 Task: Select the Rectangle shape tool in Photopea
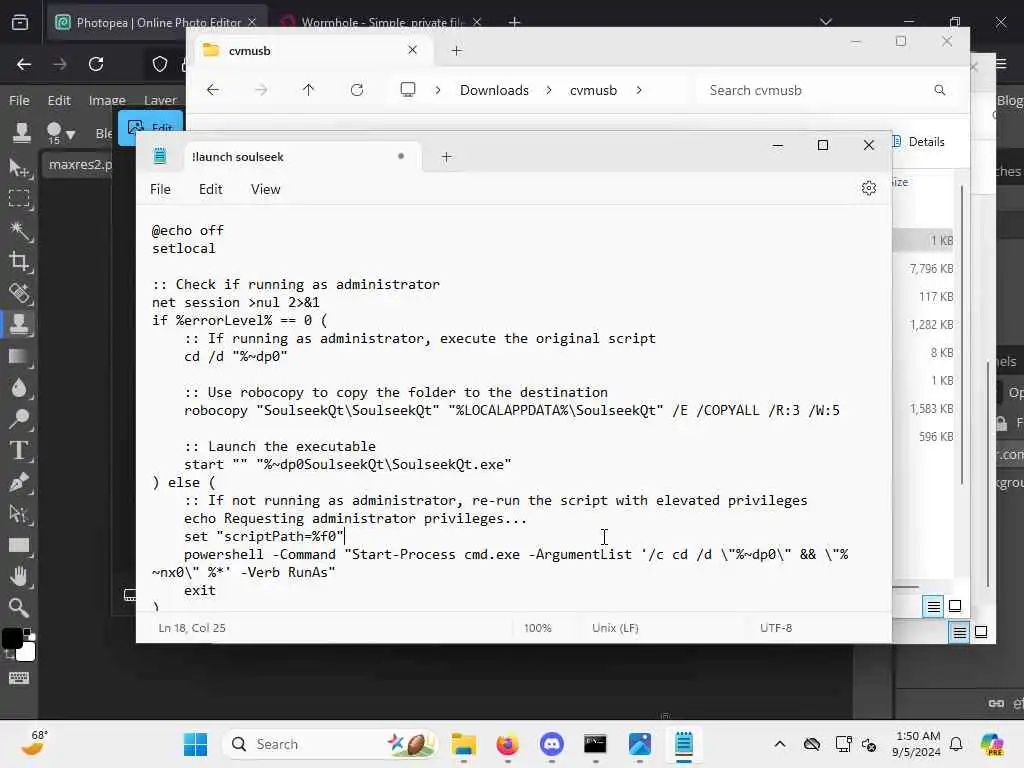[20, 545]
